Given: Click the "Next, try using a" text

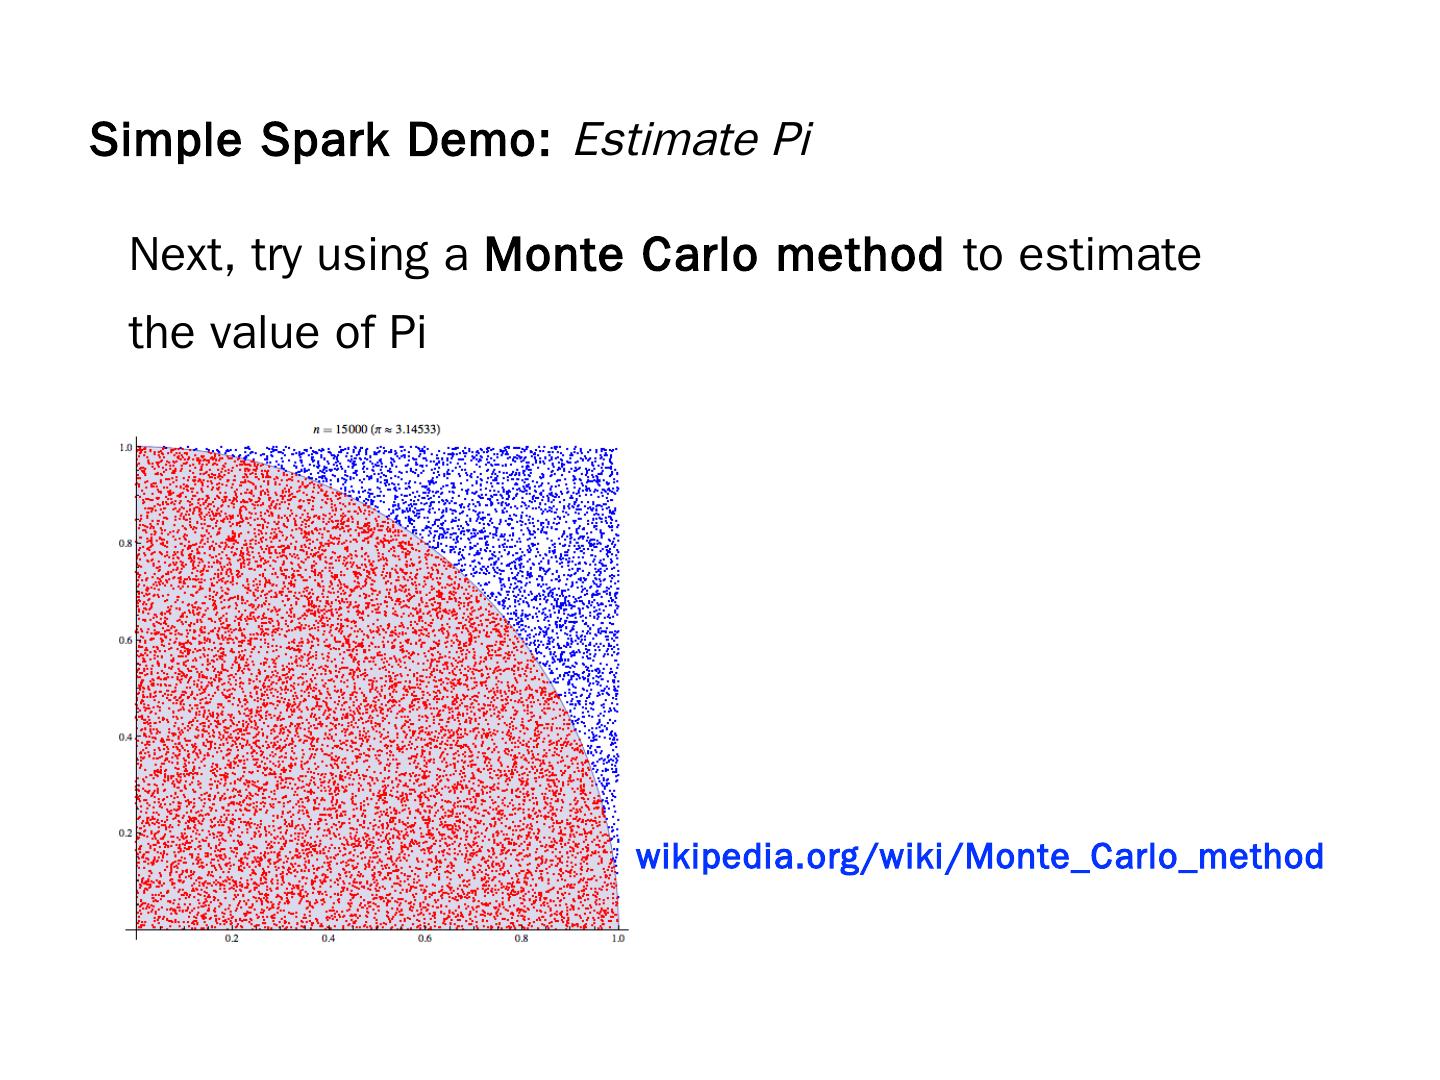Looking at the screenshot, I should click(x=298, y=255).
